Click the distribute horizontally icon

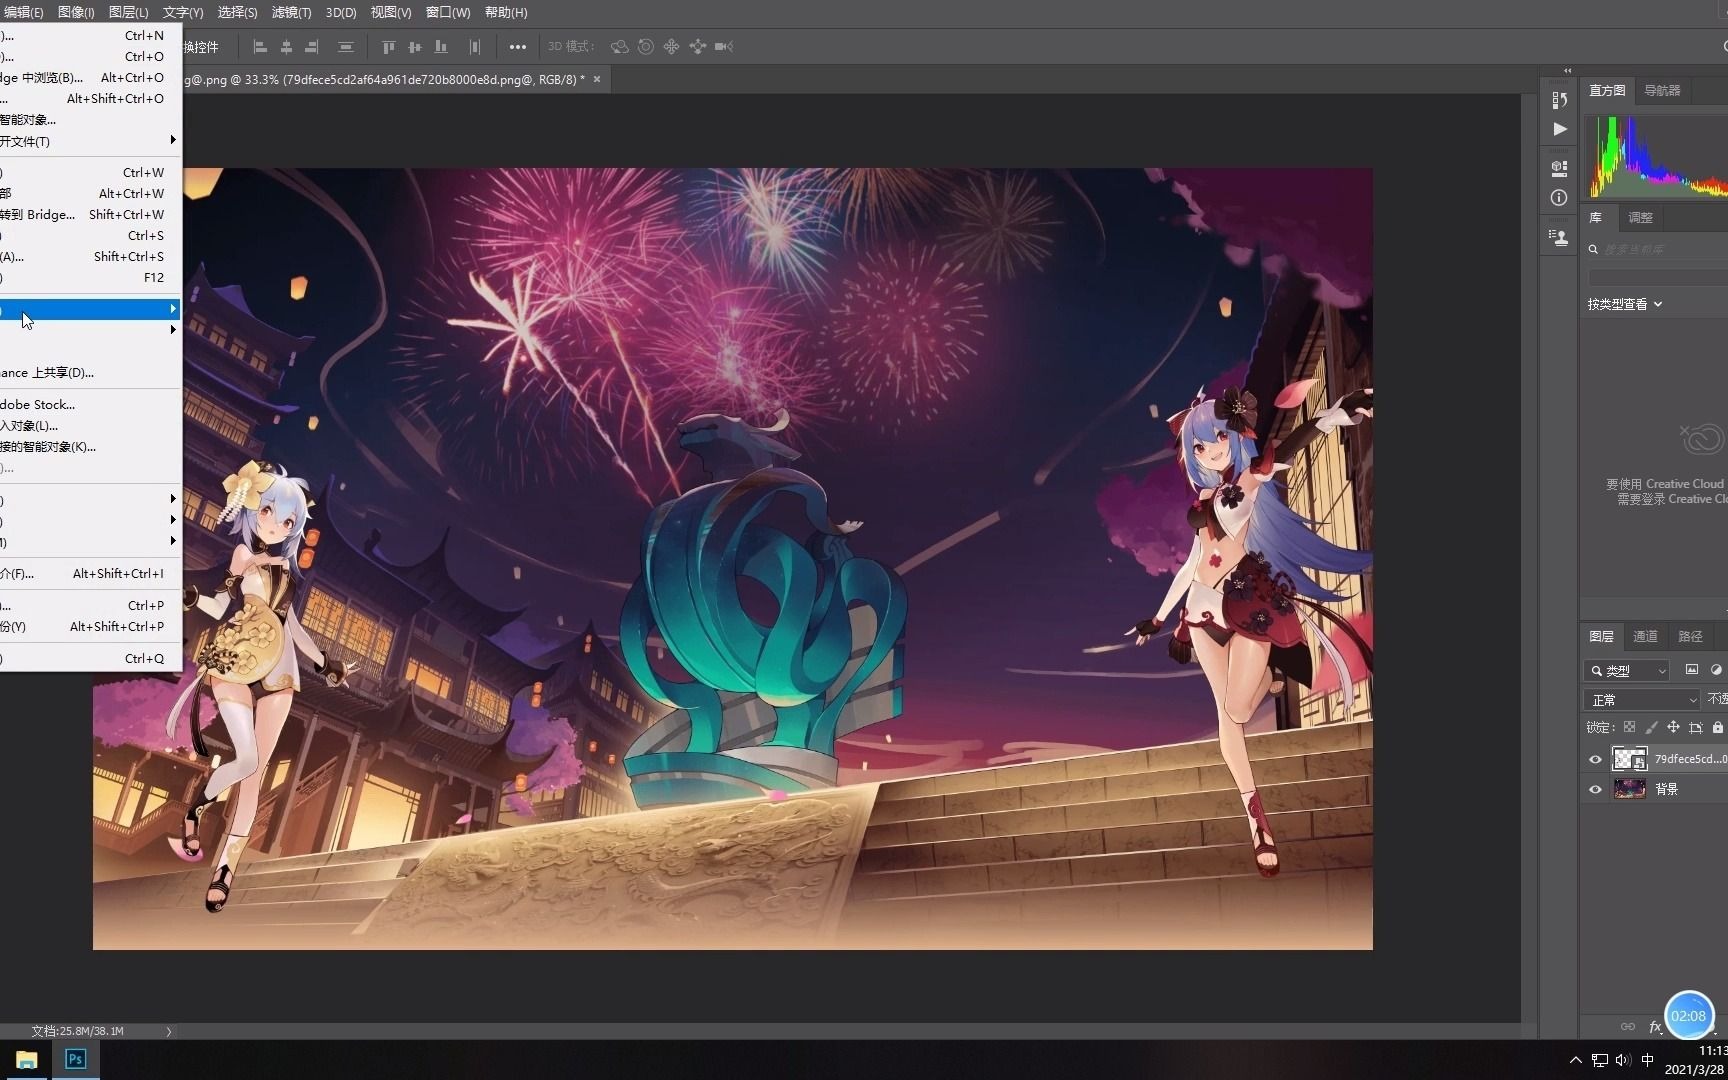coord(475,47)
